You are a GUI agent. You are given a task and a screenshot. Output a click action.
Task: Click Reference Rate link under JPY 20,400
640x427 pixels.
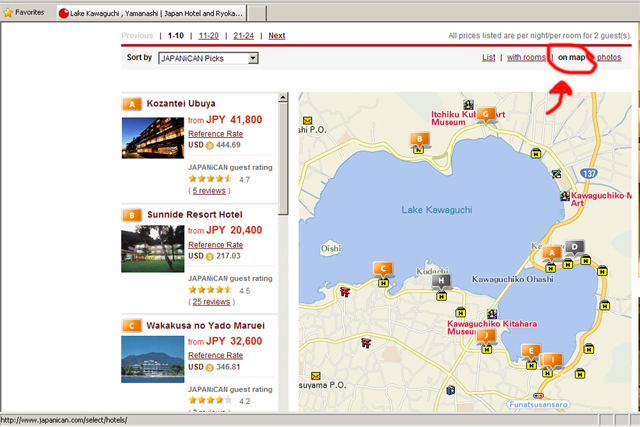(x=216, y=245)
